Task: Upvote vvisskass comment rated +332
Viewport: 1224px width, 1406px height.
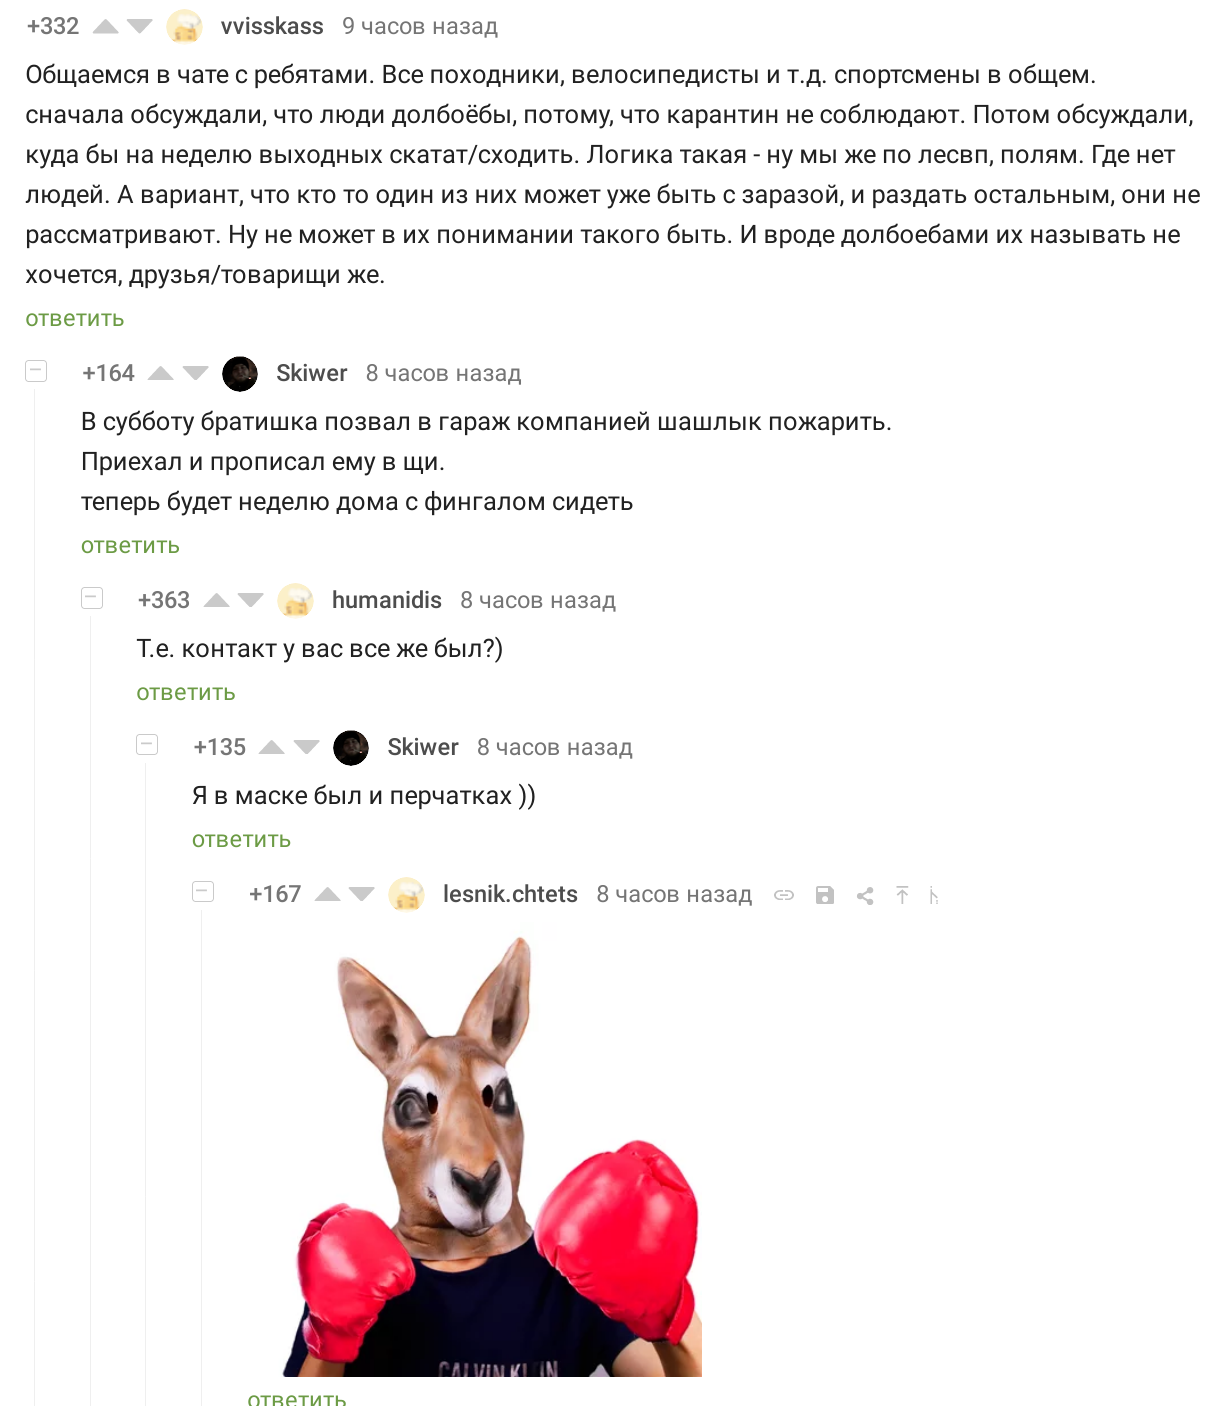Action: 106,27
